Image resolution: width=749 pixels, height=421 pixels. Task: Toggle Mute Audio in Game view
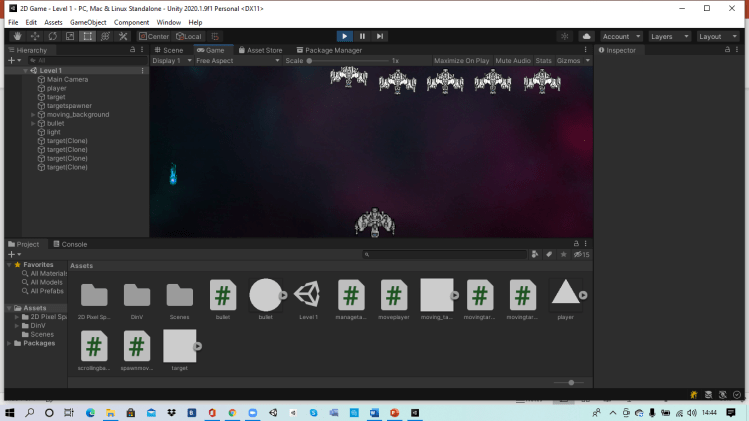[513, 61]
